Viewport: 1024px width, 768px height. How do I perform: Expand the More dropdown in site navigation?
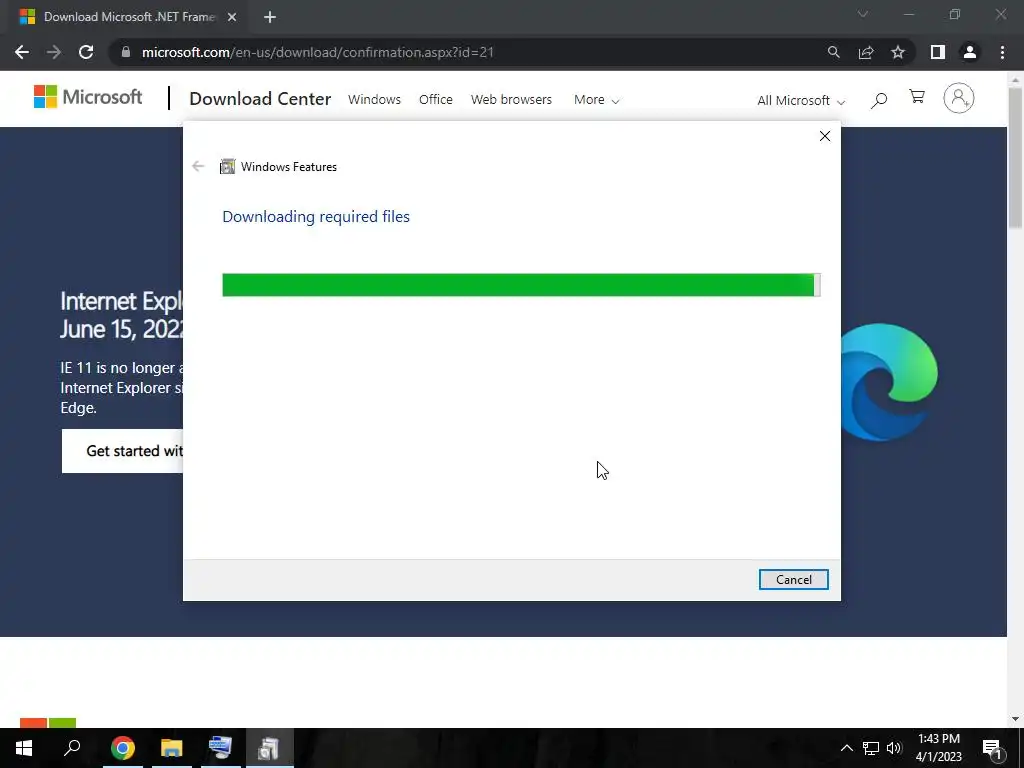(596, 99)
